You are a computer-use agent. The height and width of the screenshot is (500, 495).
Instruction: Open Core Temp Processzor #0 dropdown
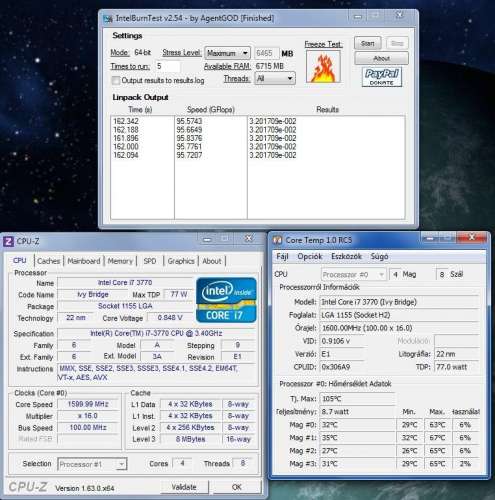354,275
